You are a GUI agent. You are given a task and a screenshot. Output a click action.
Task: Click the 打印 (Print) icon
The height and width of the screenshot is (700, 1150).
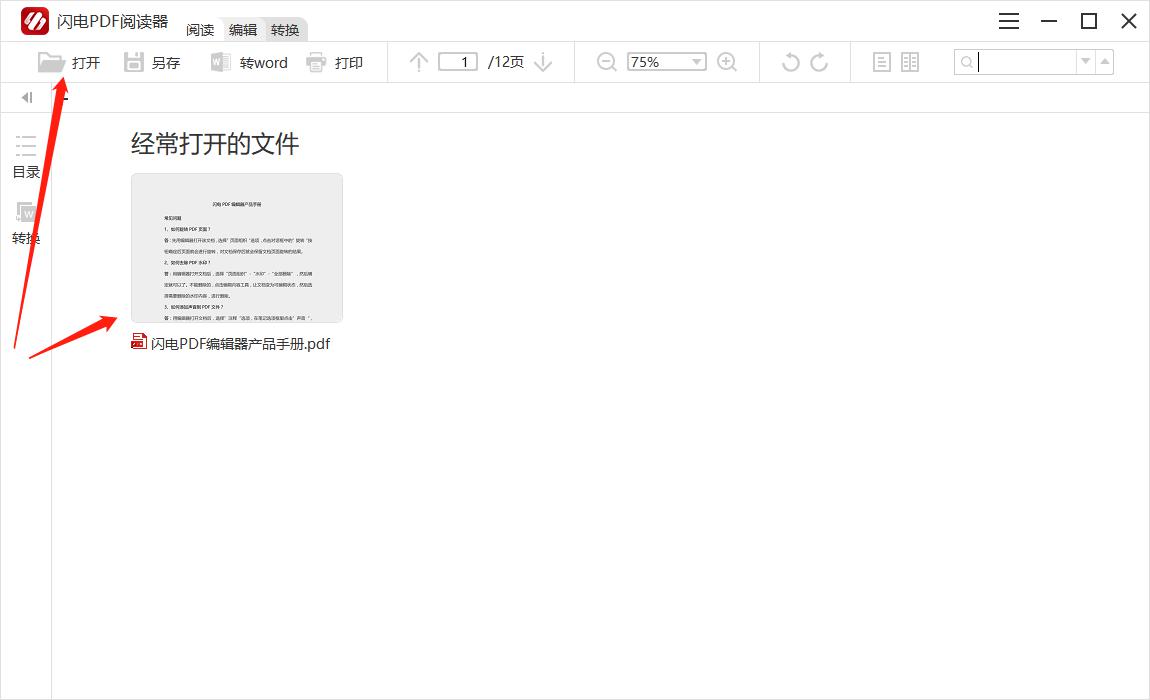[x=317, y=62]
